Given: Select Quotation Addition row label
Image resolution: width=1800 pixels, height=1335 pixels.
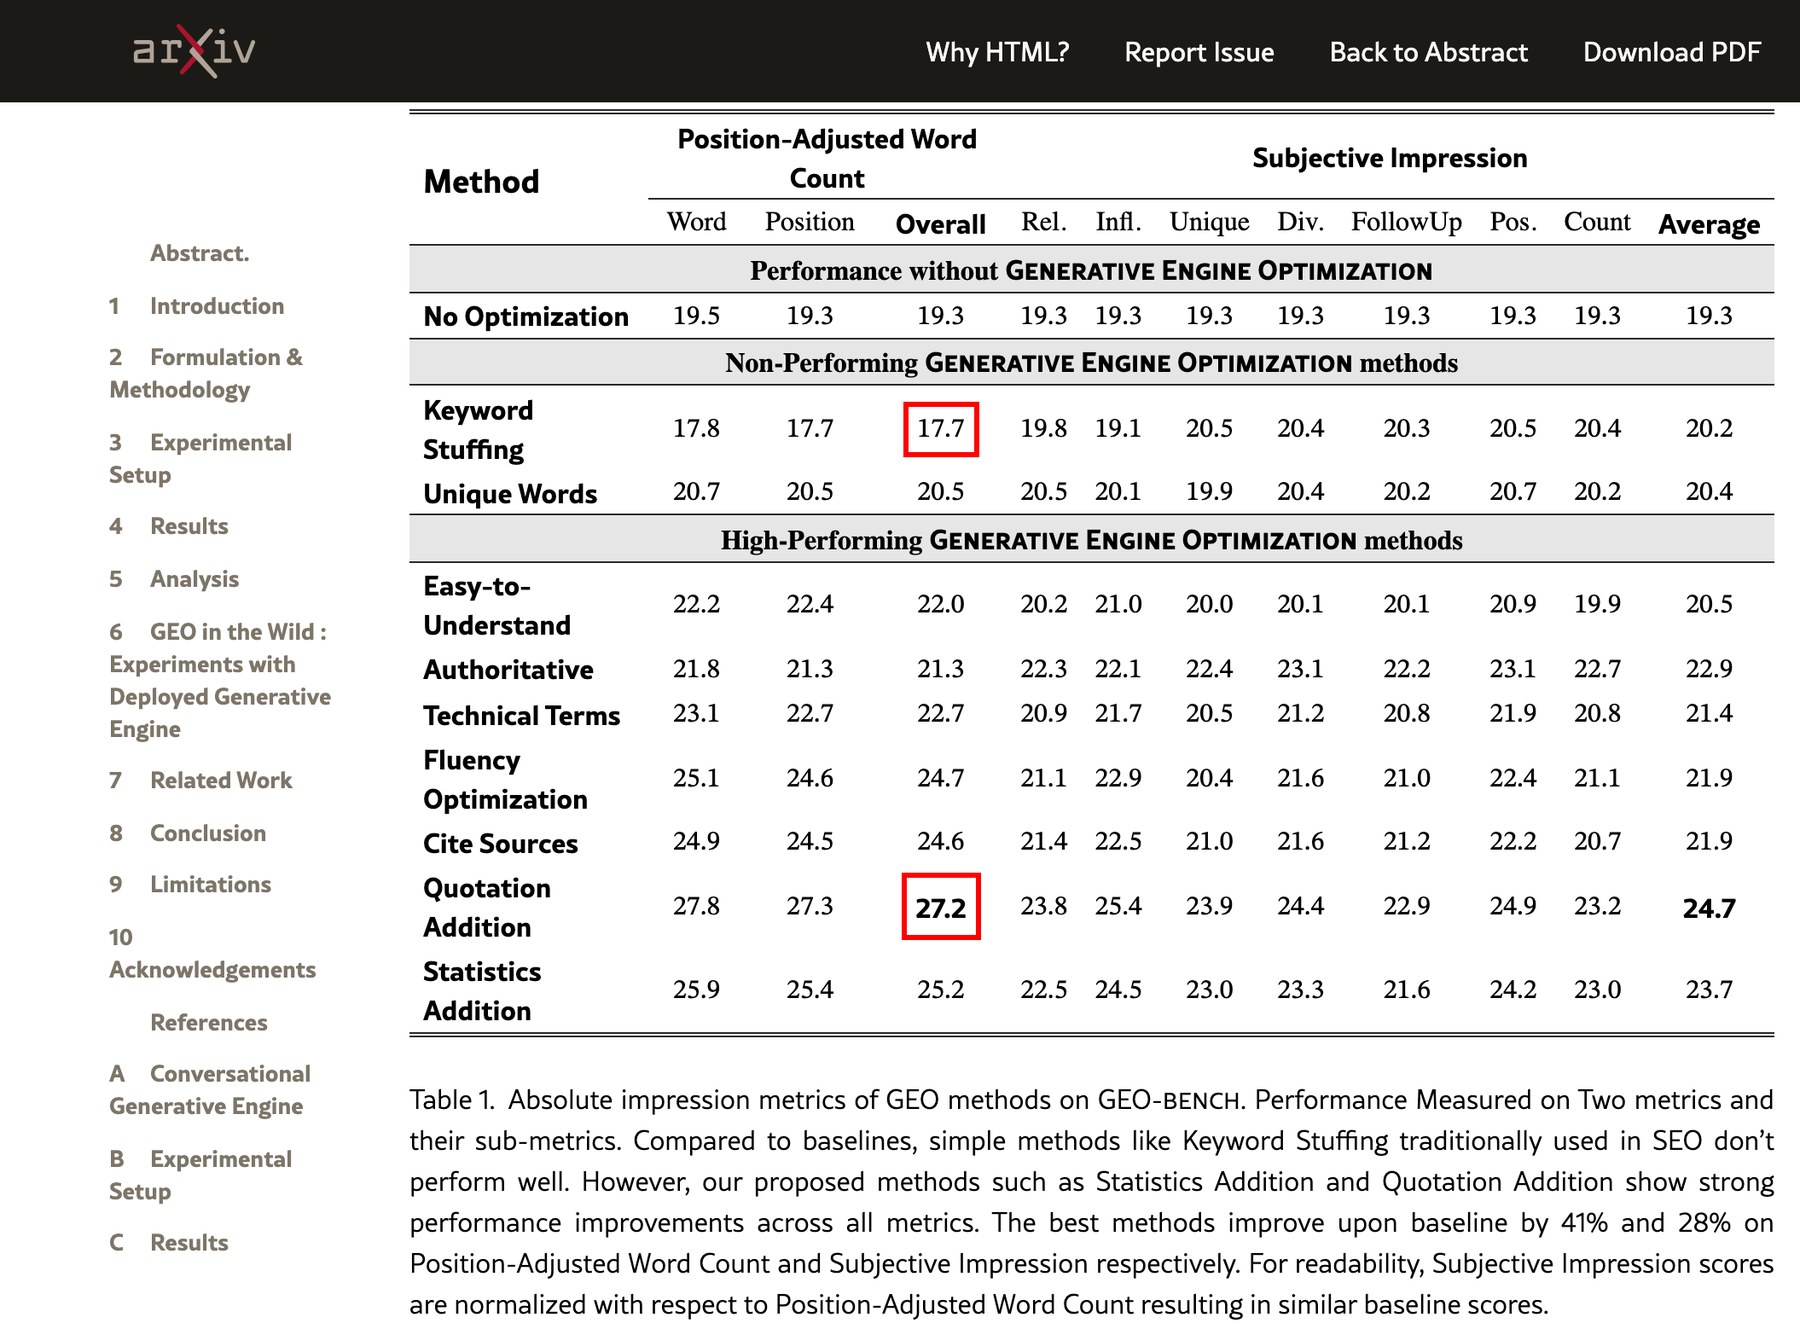Looking at the screenshot, I should (x=487, y=907).
